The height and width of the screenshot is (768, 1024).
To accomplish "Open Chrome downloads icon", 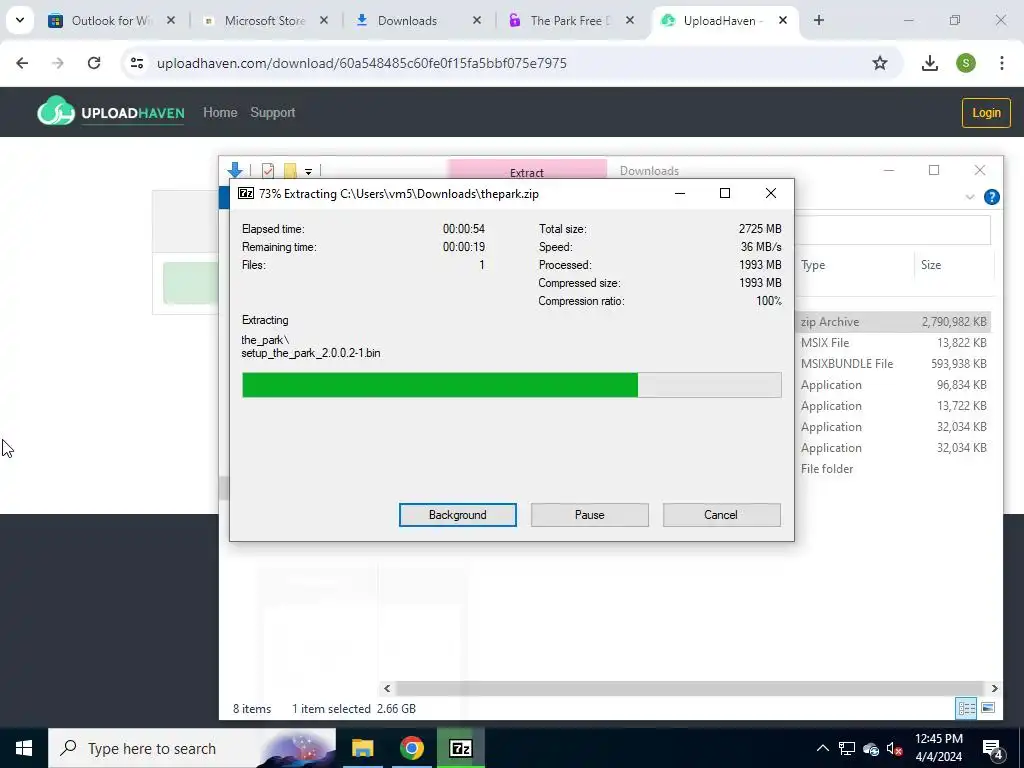I will (929, 63).
